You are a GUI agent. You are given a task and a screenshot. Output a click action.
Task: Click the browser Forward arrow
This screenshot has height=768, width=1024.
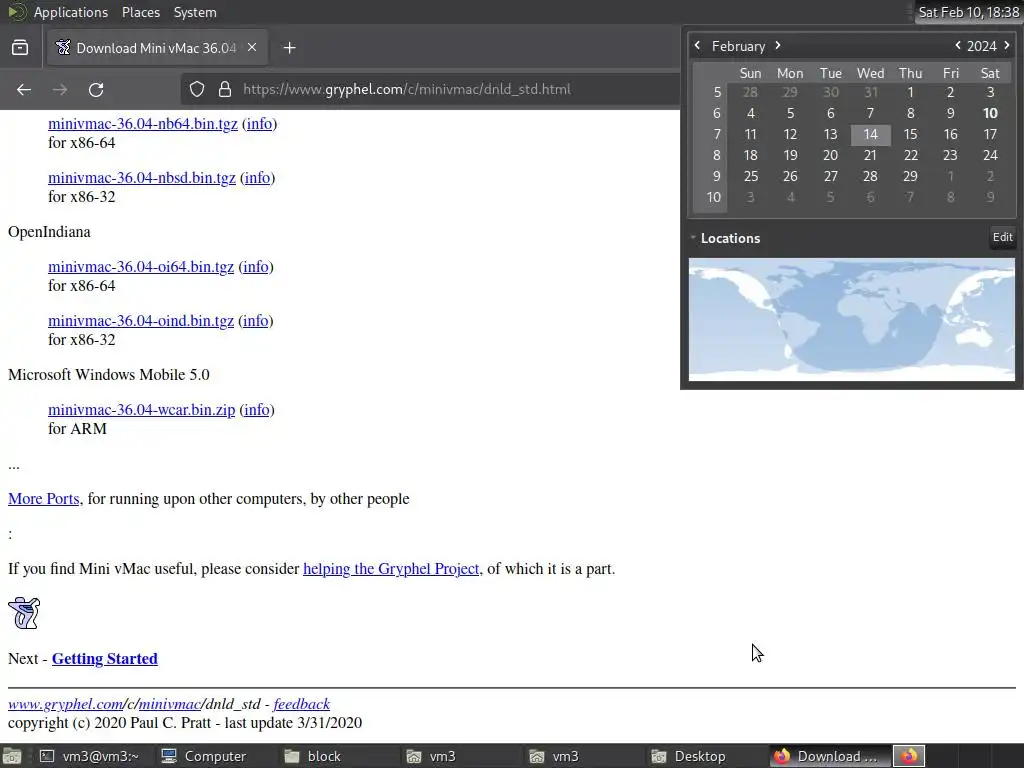pyautogui.click(x=60, y=89)
